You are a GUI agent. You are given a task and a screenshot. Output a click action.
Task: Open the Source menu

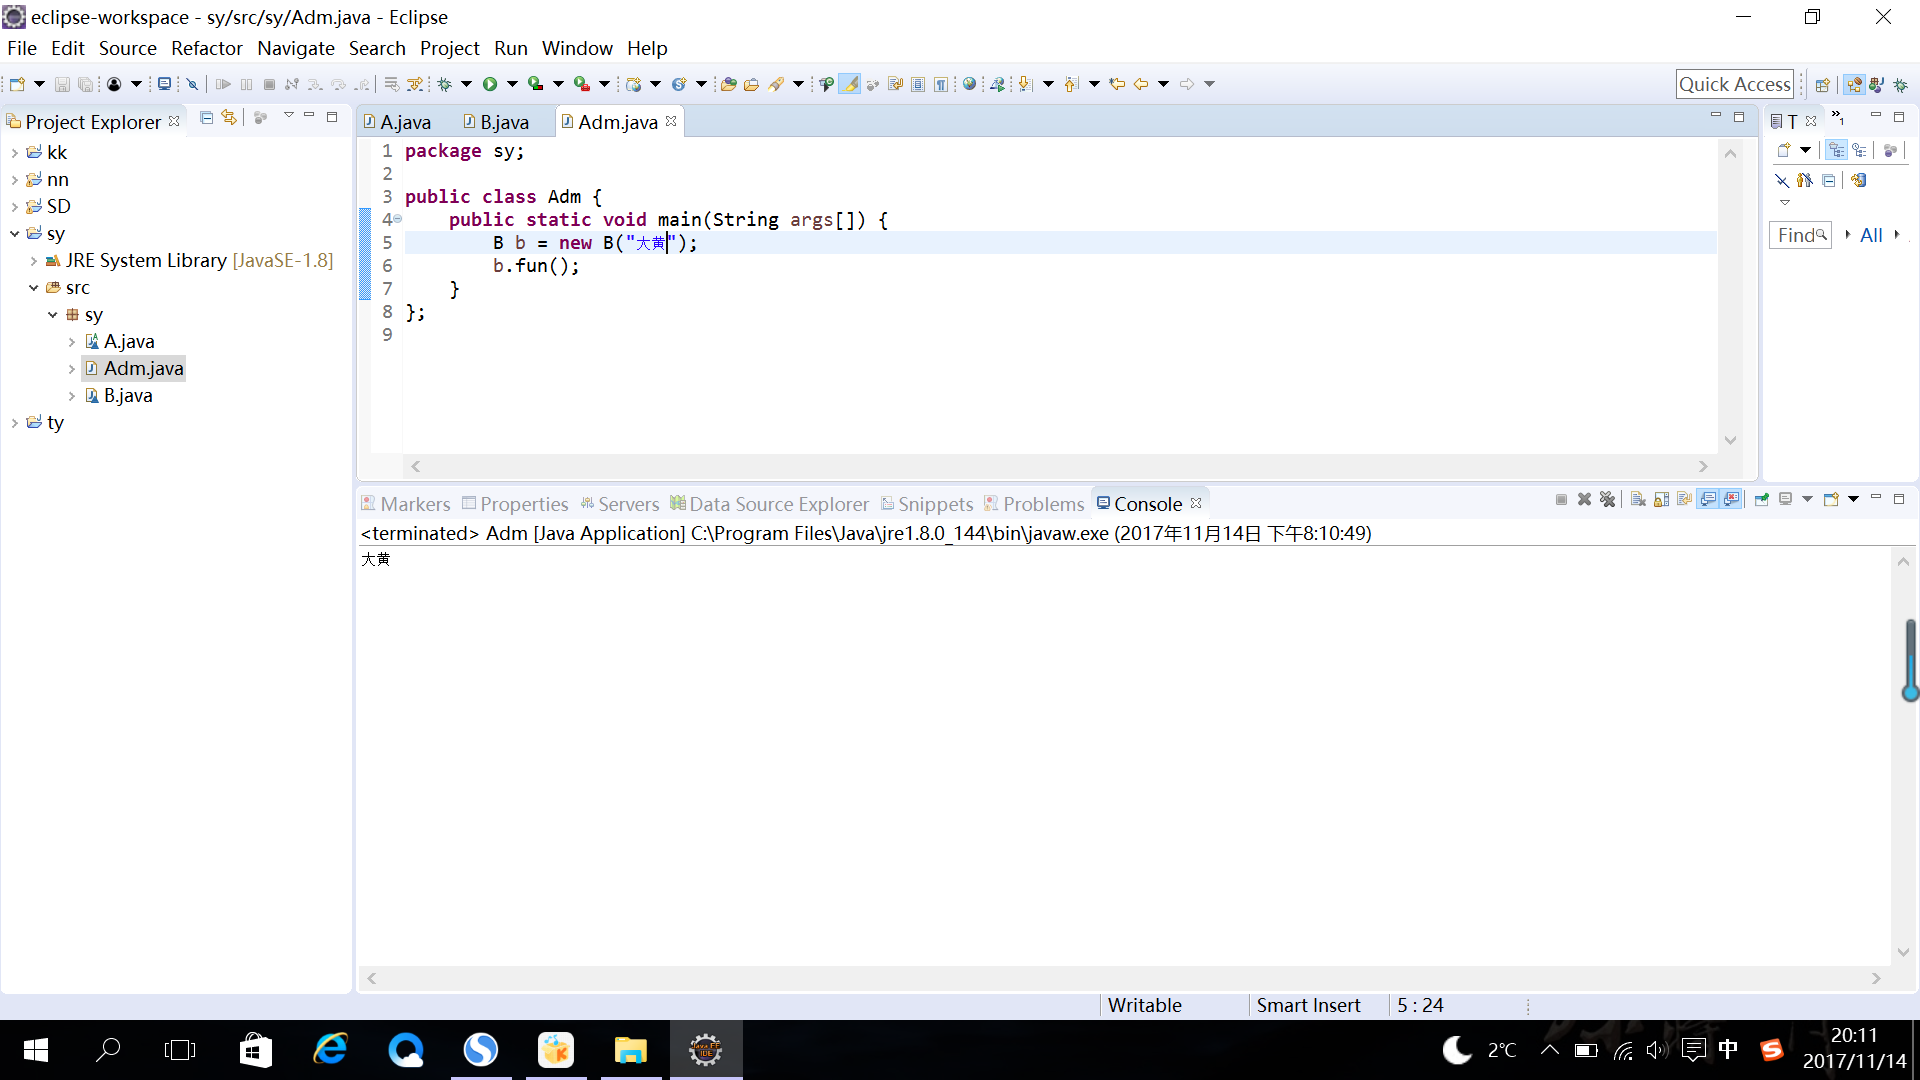click(x=127, y=48)
